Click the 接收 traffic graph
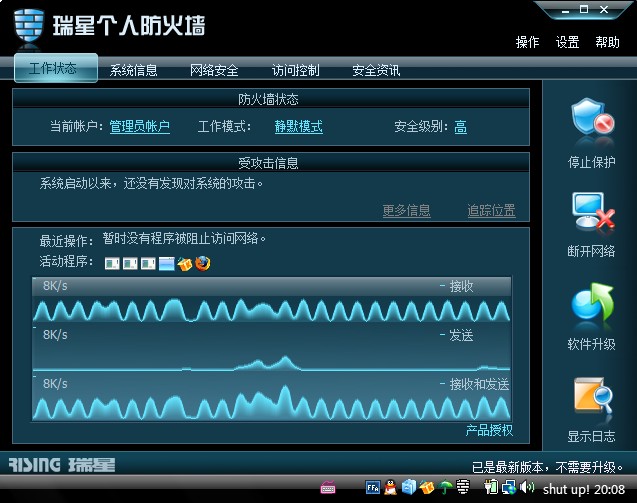This screenshot has height=503, width=637. click(272, 299)
